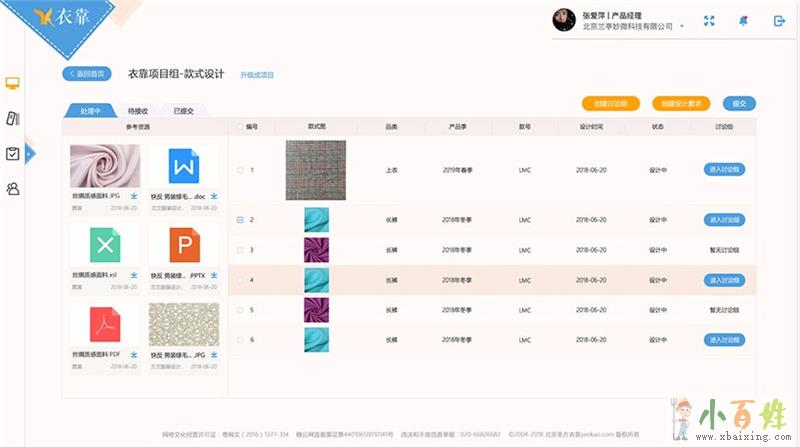Screen dimensions: 800x447
Task: Open the gray tweed fabric thumbnail in row 1
Action: click(x=315, y=170)
